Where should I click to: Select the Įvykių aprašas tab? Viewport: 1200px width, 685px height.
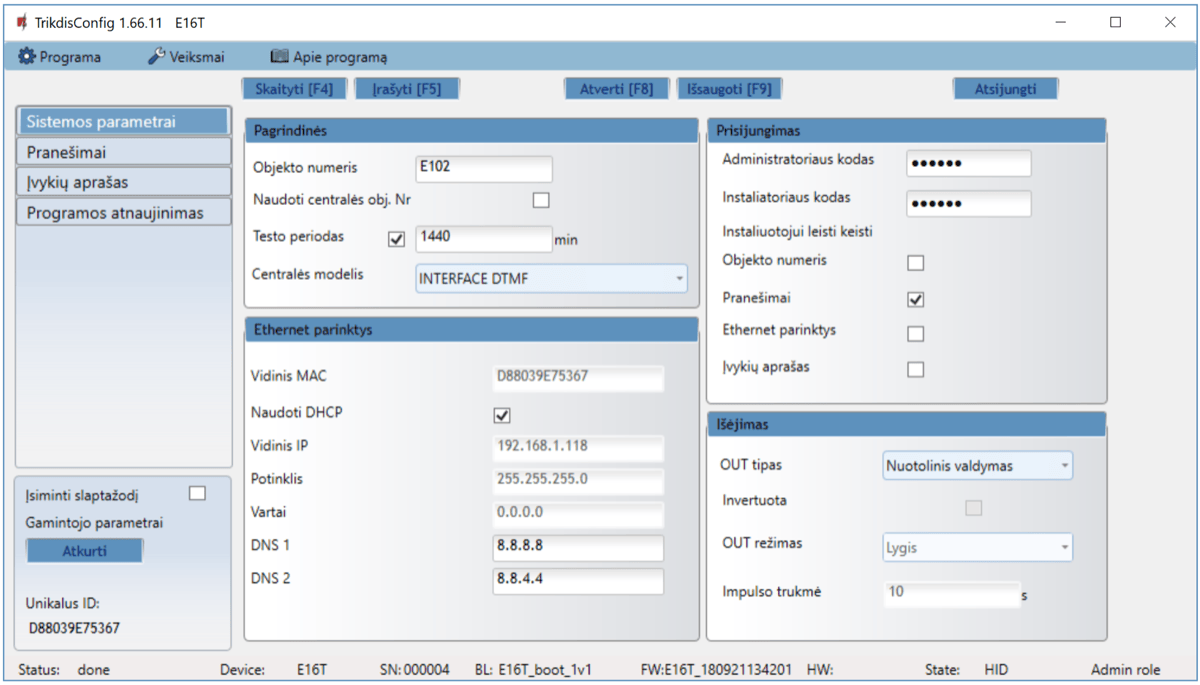(x=123, y=182)
